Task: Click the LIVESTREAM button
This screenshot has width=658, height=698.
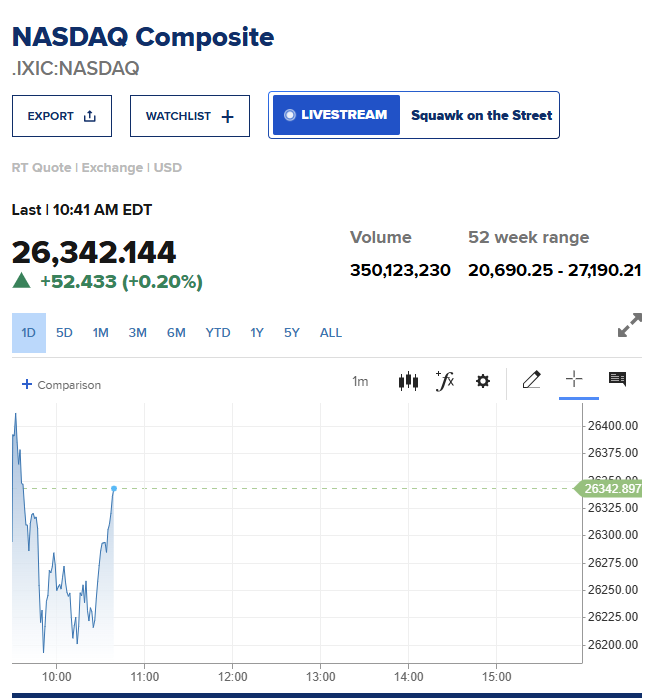Action: (x=336, y=115)
